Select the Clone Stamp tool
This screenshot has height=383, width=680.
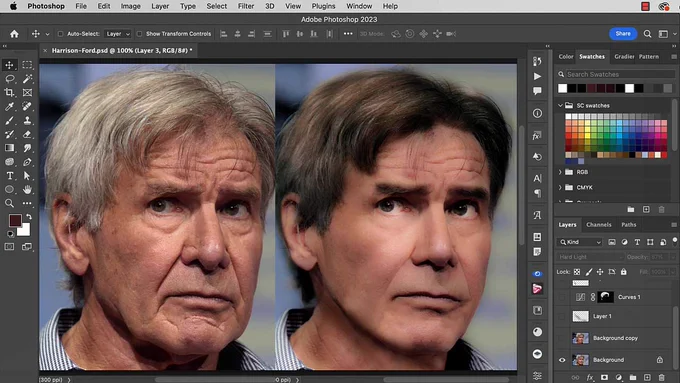pyautogui.click(x=27, y=120)
